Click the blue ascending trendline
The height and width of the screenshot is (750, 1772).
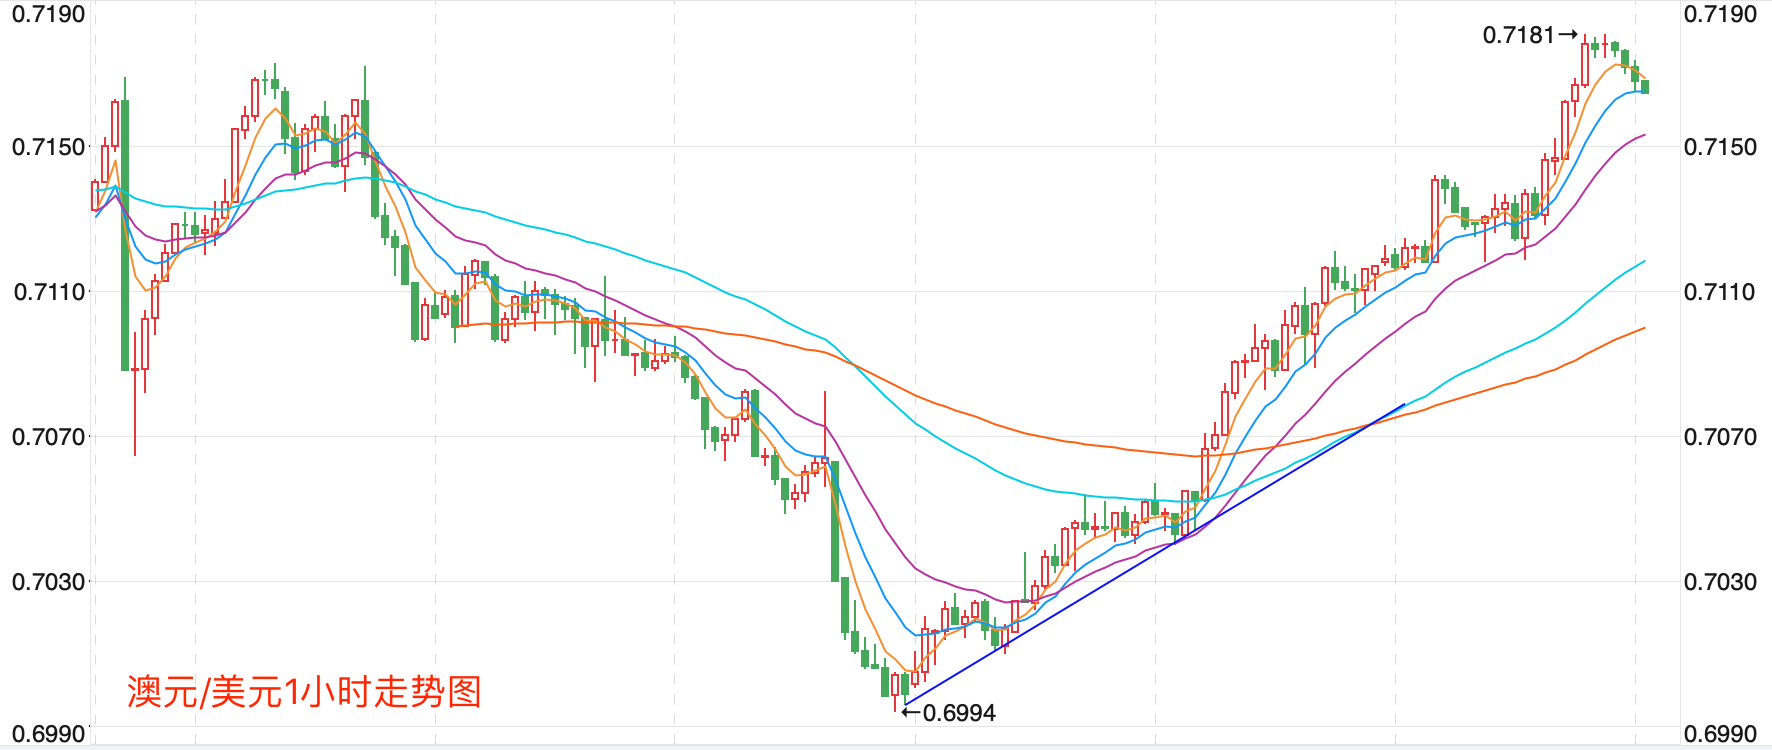pyautogui.click(x=1154, y=555)
